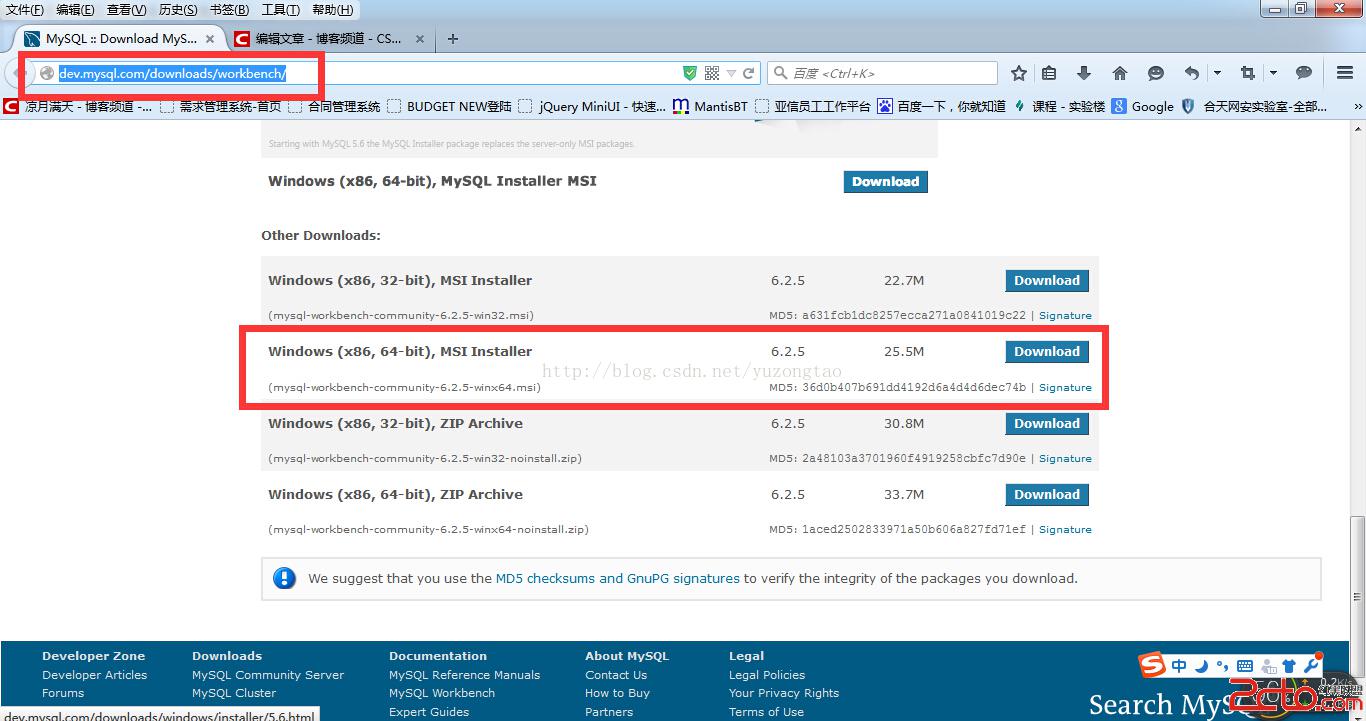Click the user account icon in IME bar
Viewport: 1366px width, 721px height.
click(x=1267, y=666)
